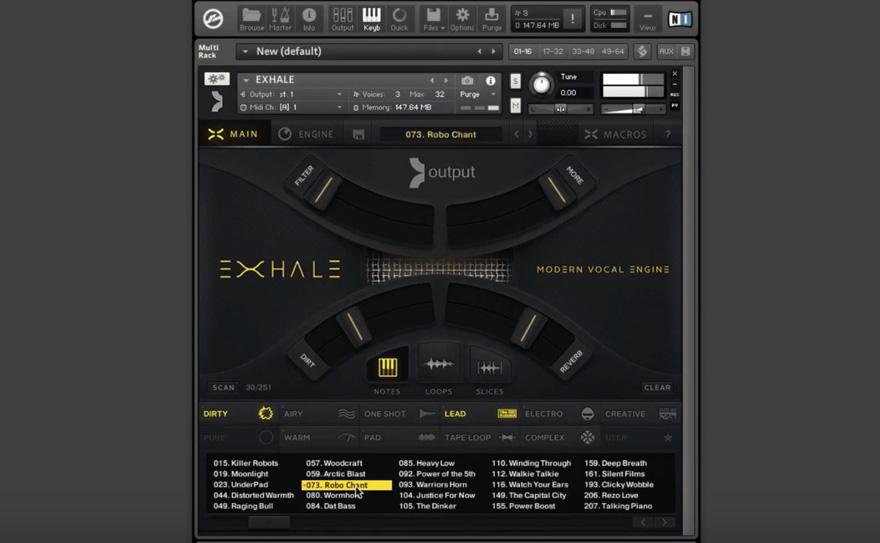Screen dimensions: 880x543
Task: Select the SLICES mode icon
Action: 489,368
